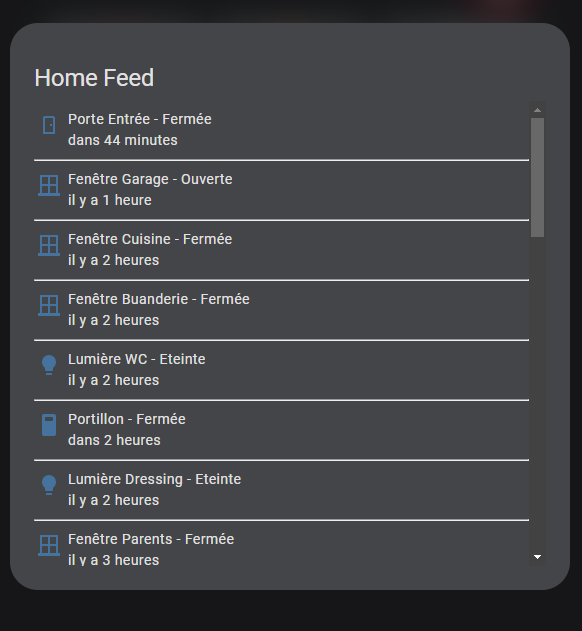Click the gate icon beside Portillon

coord(49,425)
